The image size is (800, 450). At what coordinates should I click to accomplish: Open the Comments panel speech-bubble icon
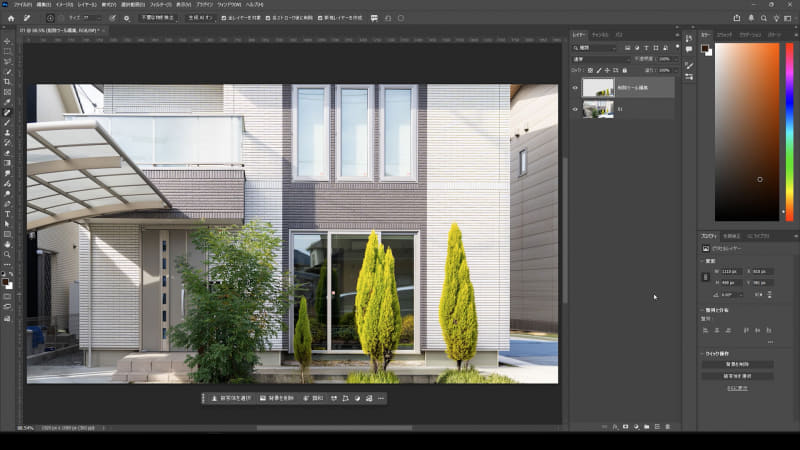point(689,49)
